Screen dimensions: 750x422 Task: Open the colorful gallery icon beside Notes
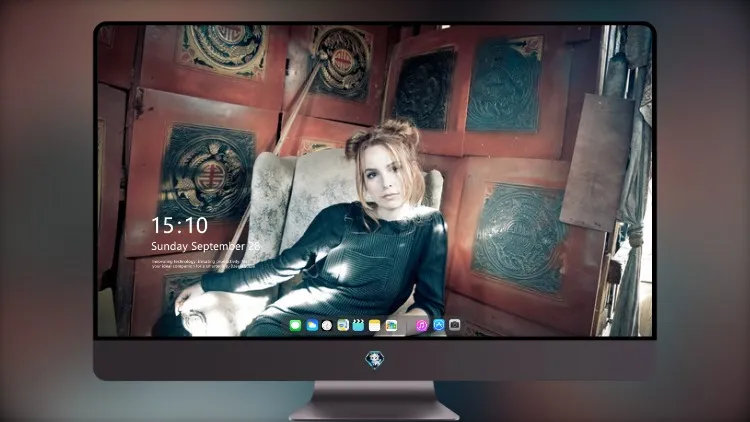(391, 325)
